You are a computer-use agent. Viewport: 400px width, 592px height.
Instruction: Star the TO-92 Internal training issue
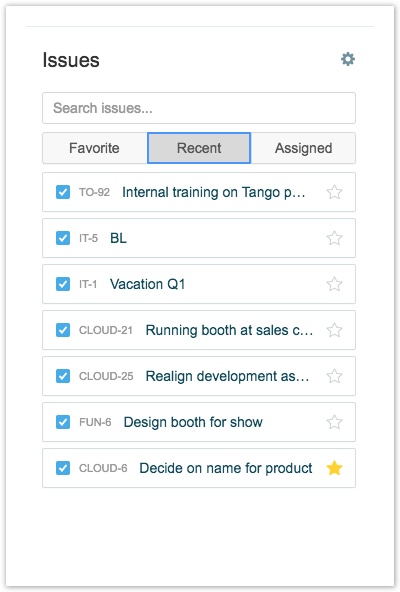coord(334,192)
